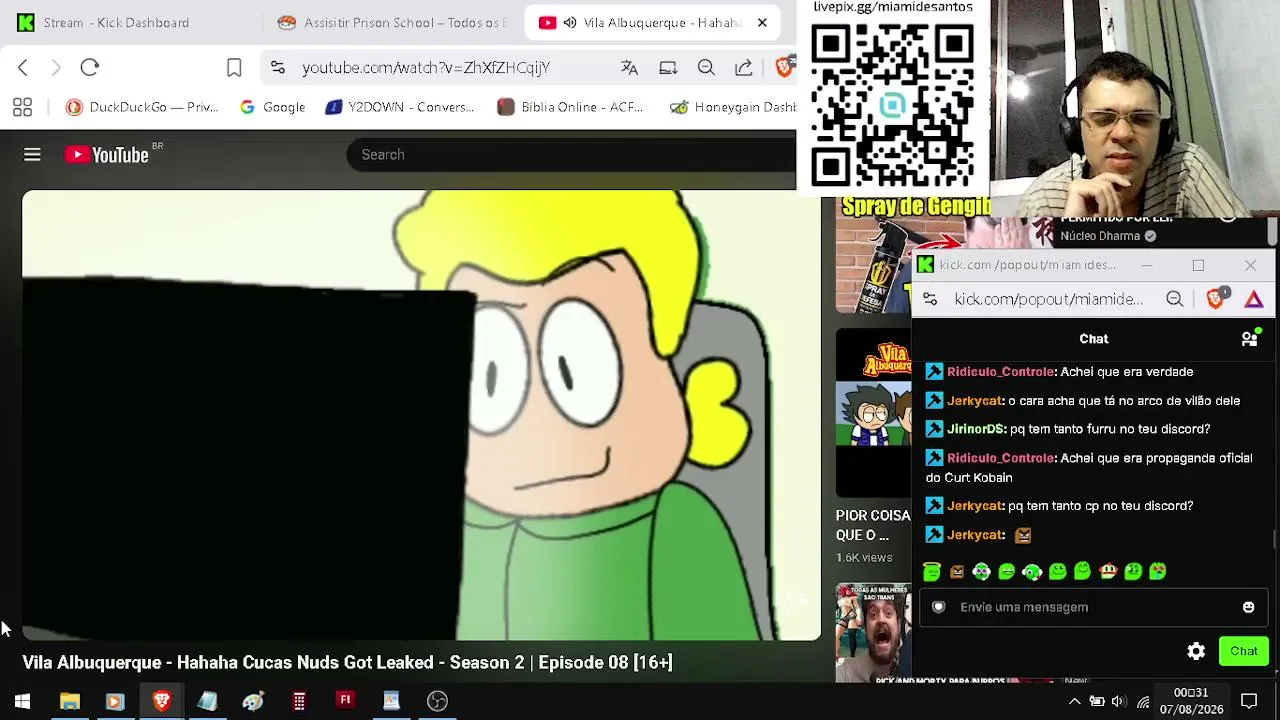Open the bookmarks apps grid icon

[22, 107]
